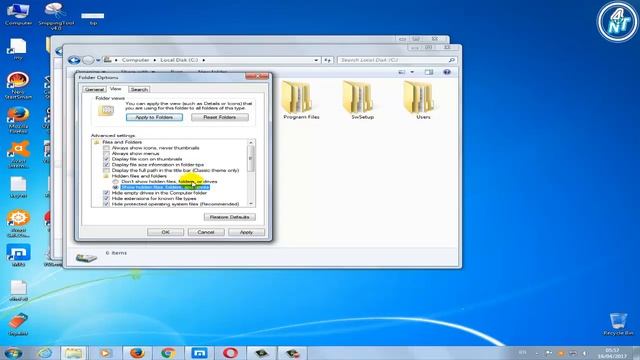Click the Change your view icon in Explorer
640x360 pixels.
[402, 72]
